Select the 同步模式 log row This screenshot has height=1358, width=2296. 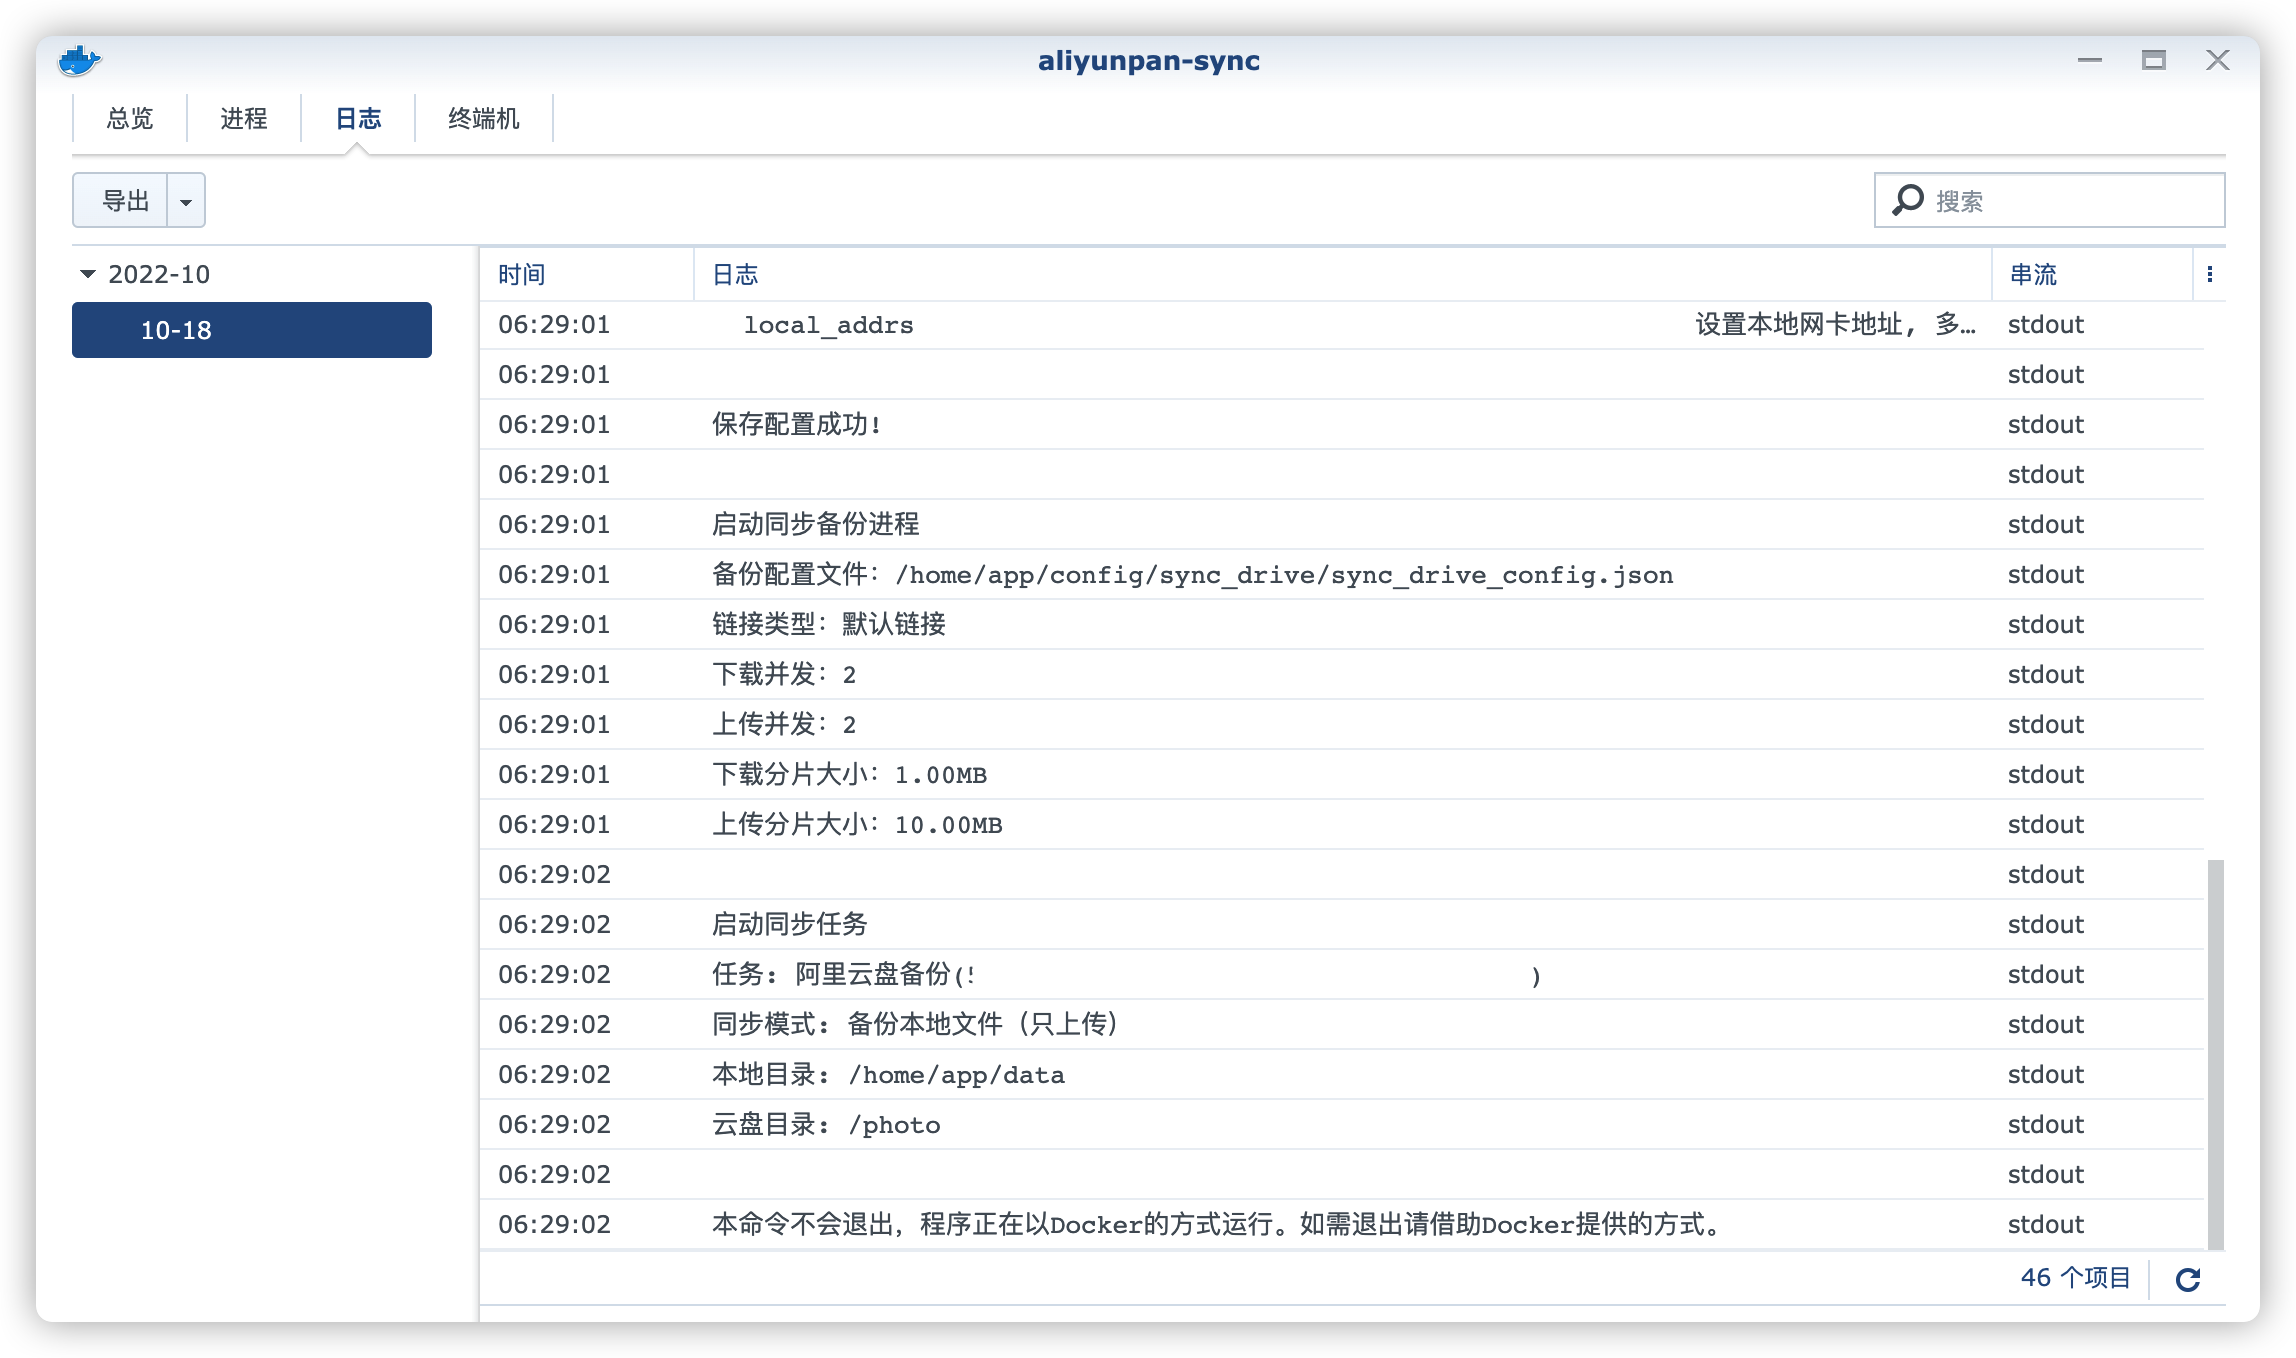coord(1342,1025)
